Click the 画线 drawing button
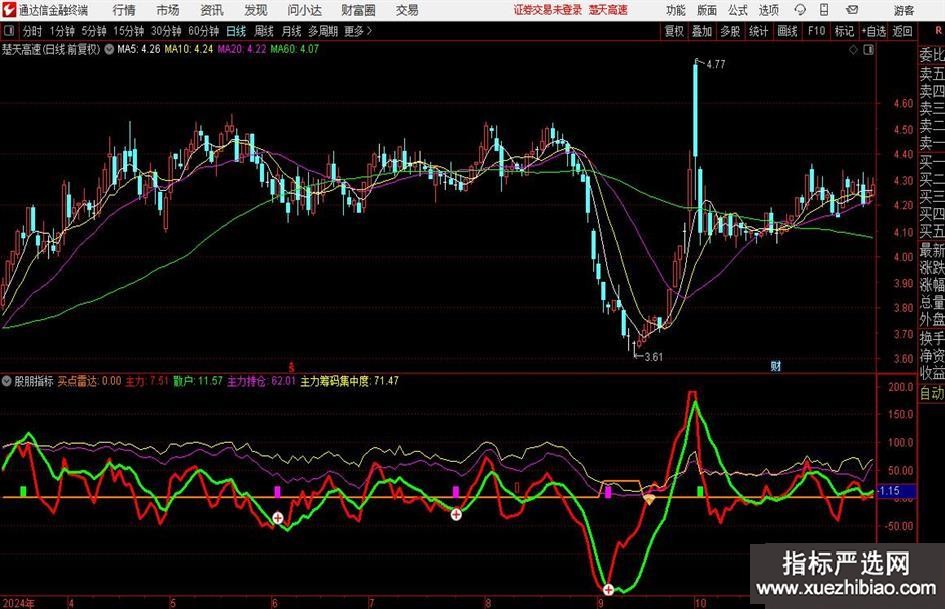945x609 pixels. point(787,31)
